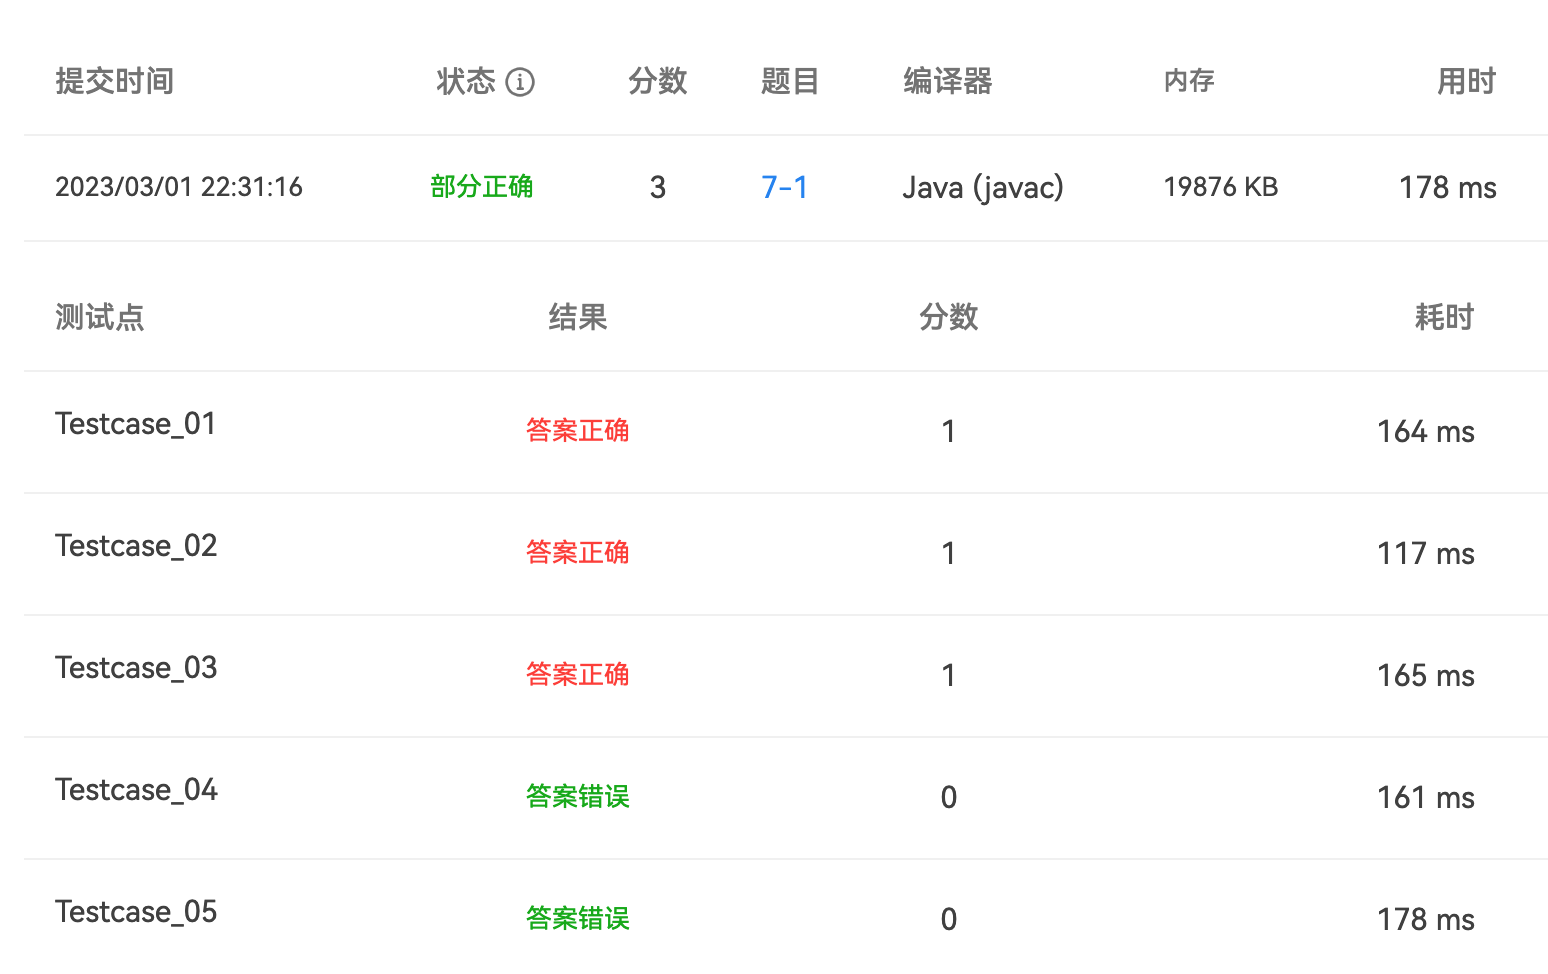Viewport: 1548px width, 974px height.
Task: Select the Testcase_04 row label
Action: 136,790
